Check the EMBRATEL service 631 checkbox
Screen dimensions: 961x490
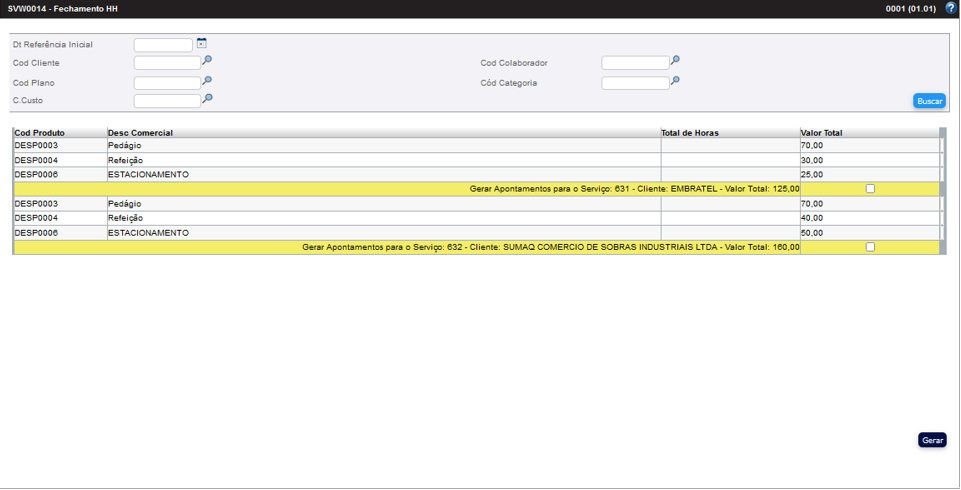pyautogui.click(x=870, y=189)
